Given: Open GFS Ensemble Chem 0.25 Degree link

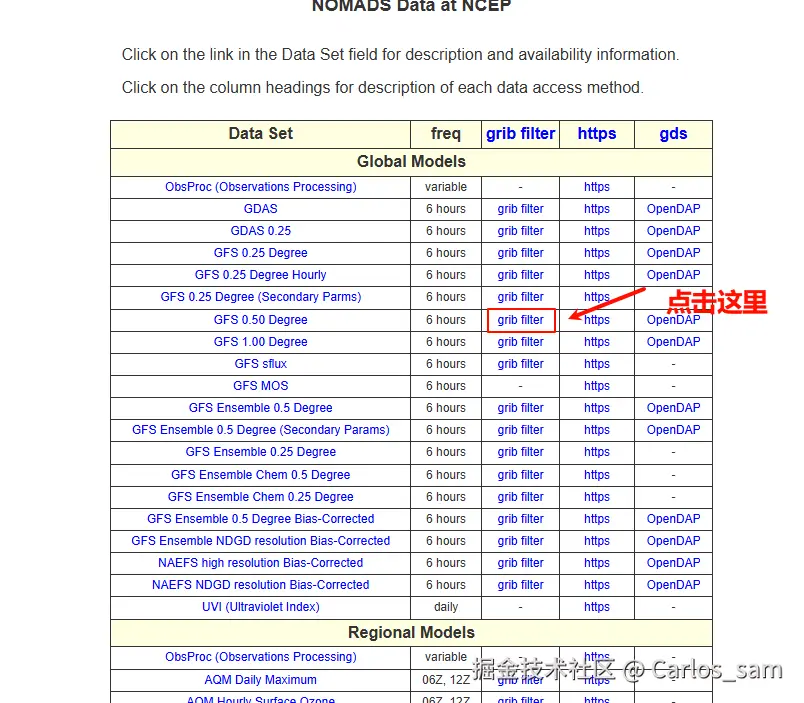Looking at the screenshot, I should [260, 497].
